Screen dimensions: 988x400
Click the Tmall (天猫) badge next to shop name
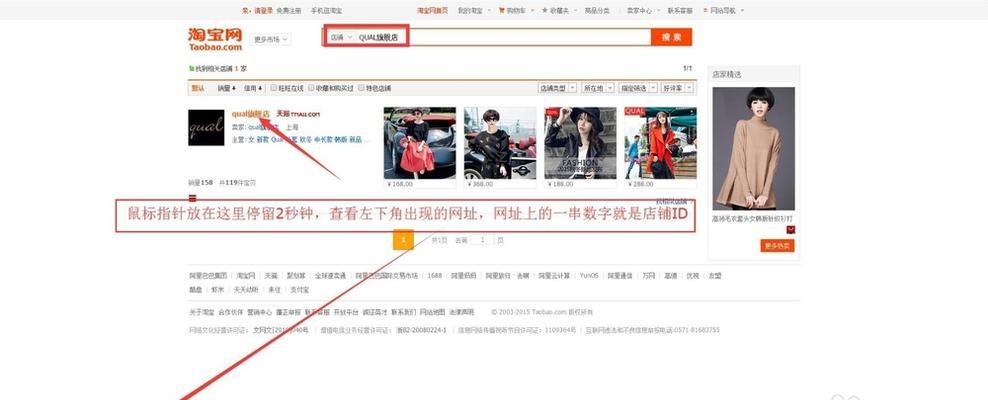[x=298, y=114]
